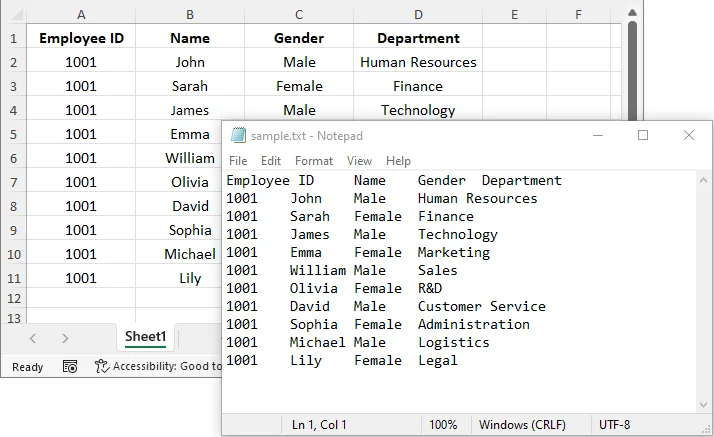
Task: Click Notepad scroll down arrow
Action: coord(703,405)
